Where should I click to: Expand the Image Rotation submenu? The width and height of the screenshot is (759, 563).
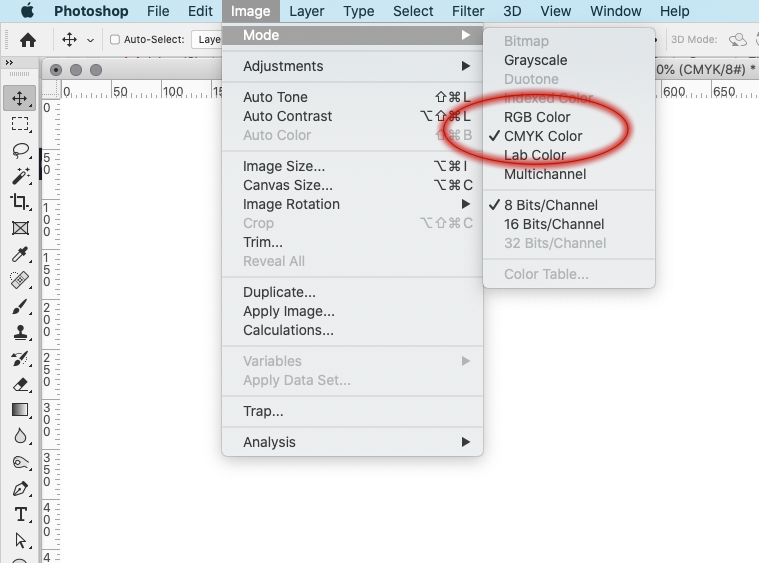click(x=352, y=204)
